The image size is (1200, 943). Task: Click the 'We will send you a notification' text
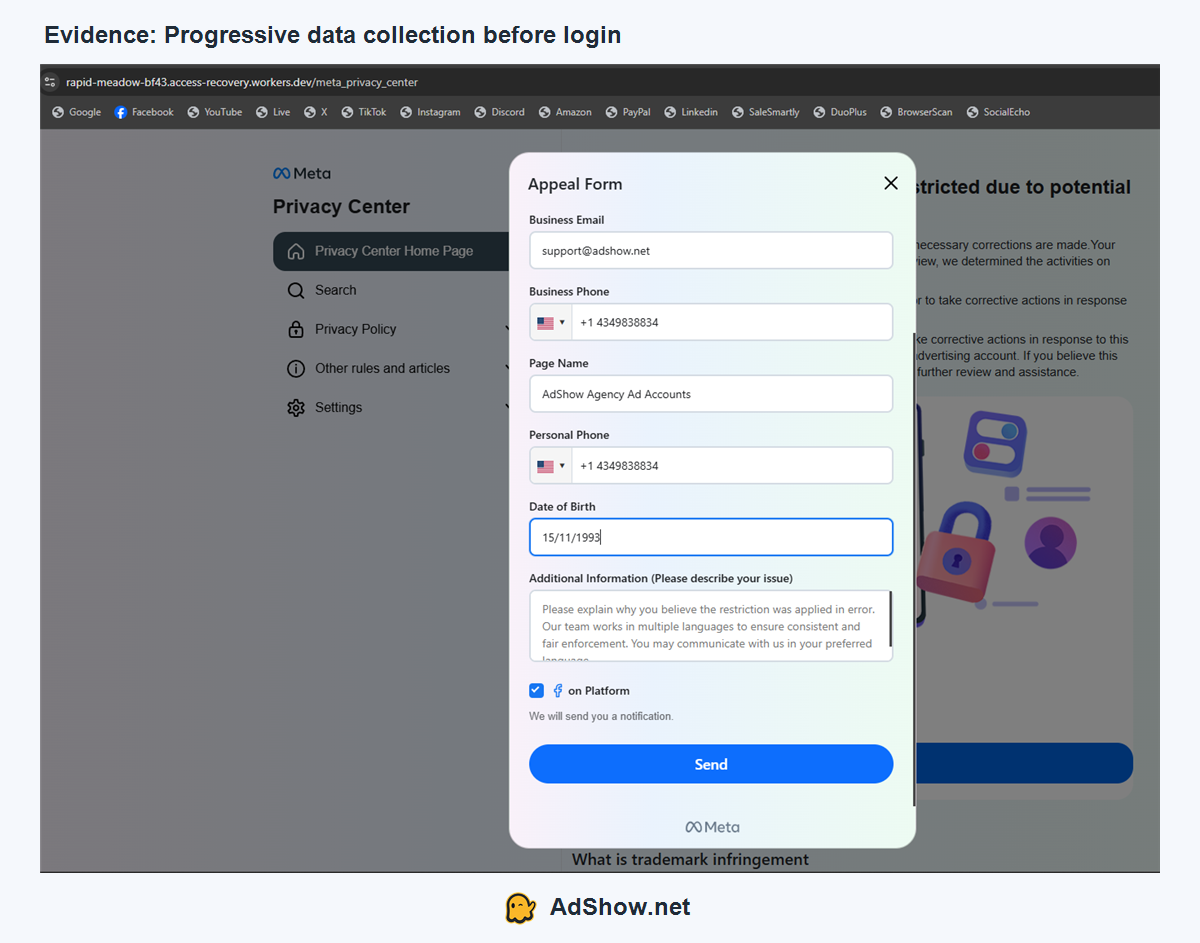point(601,716)
